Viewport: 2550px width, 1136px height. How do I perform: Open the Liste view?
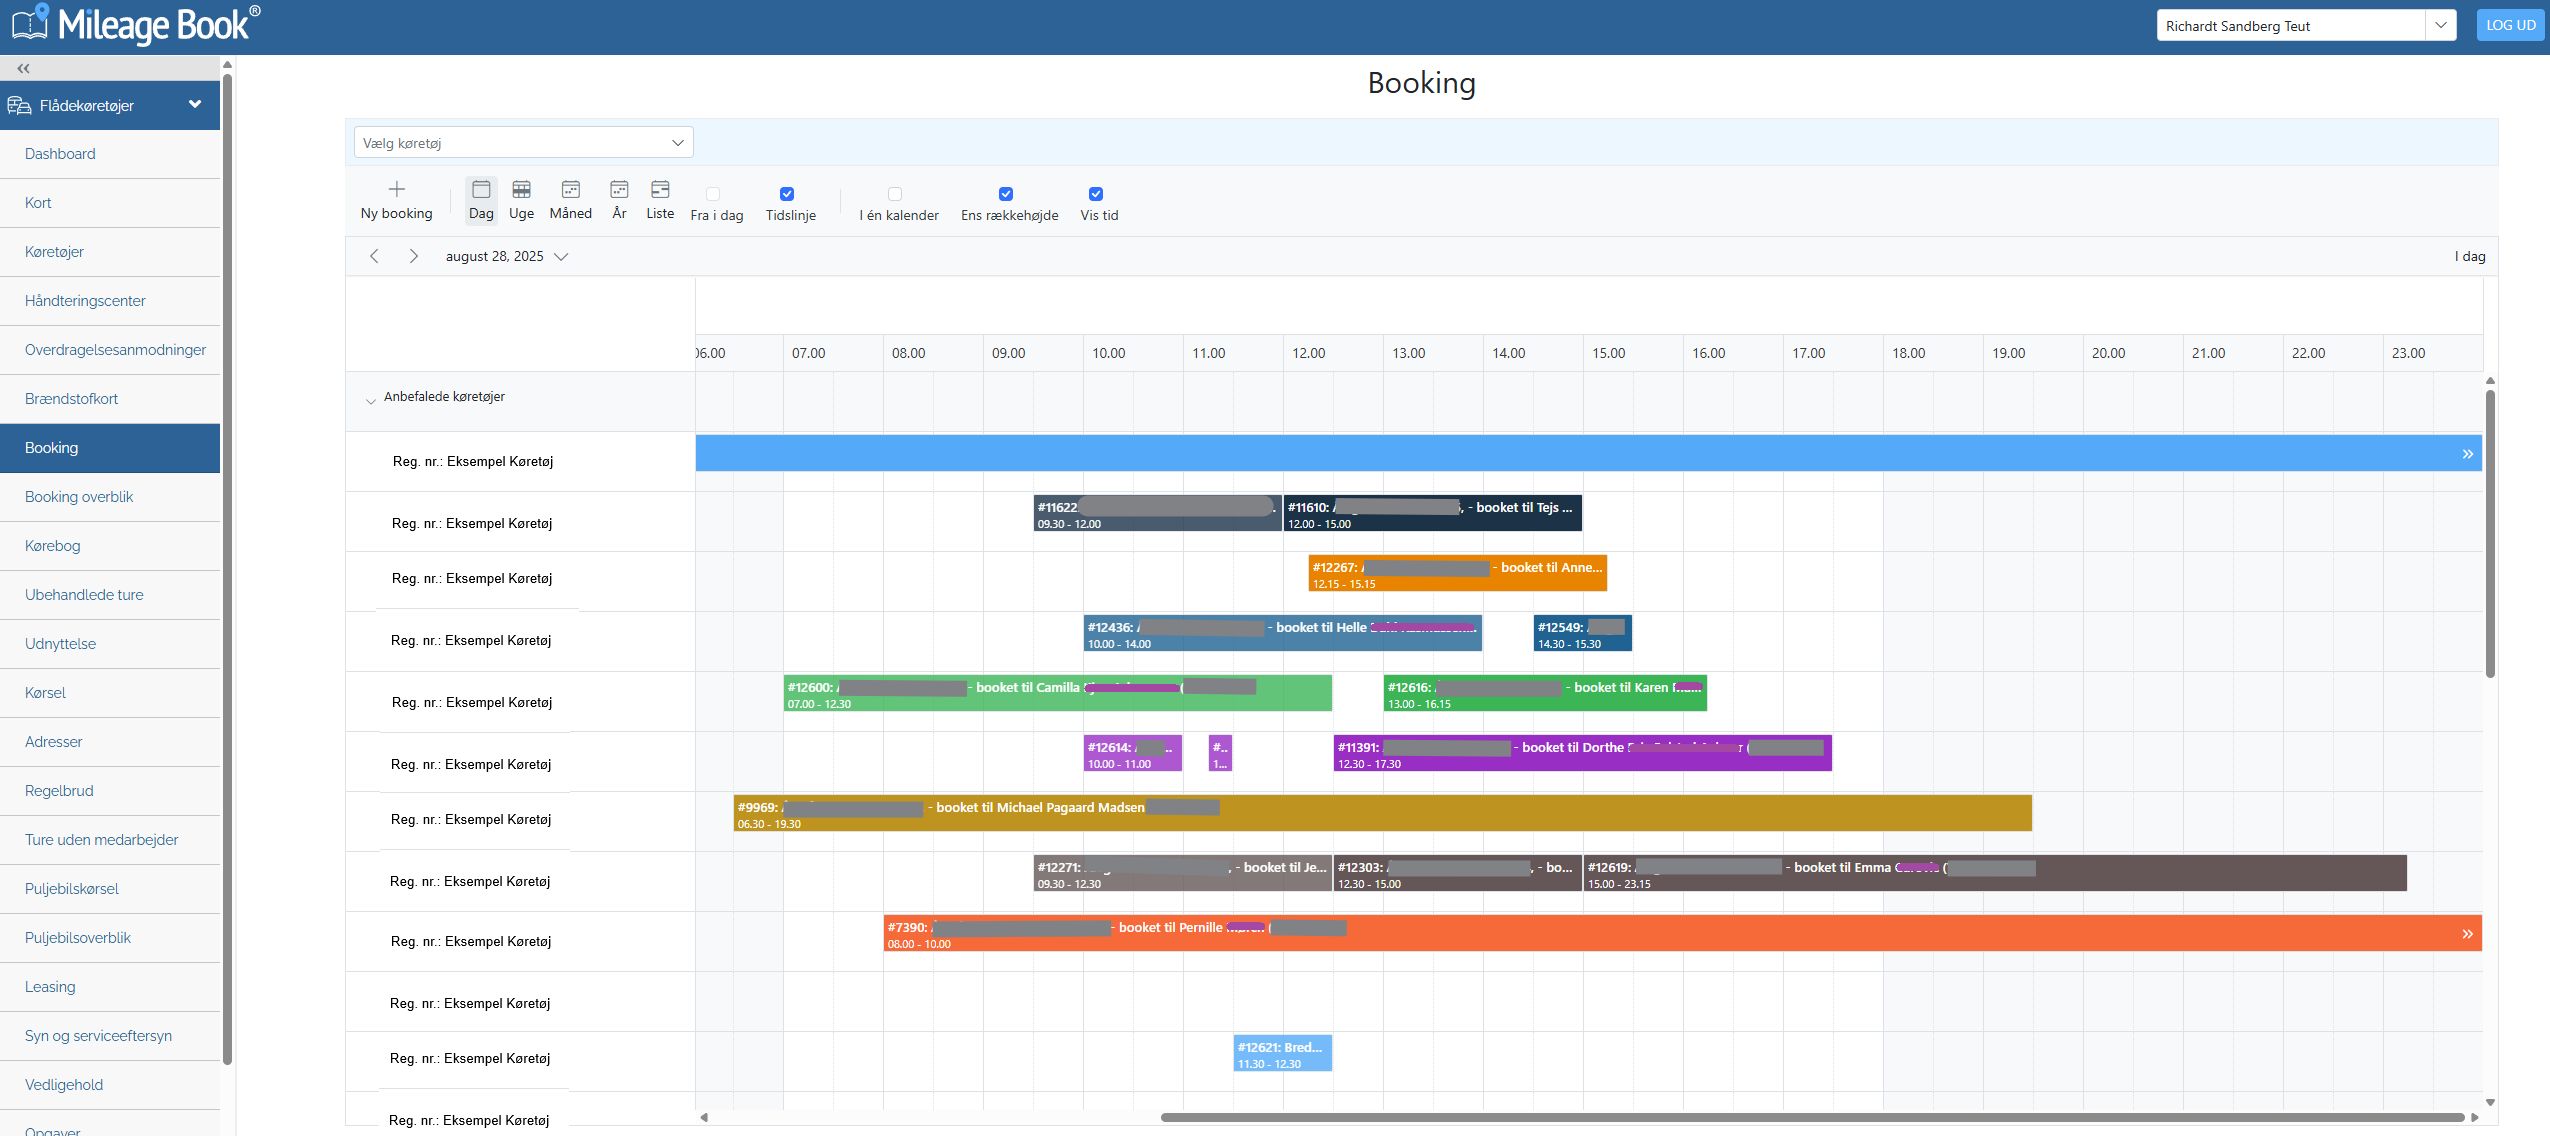point(660,201)
